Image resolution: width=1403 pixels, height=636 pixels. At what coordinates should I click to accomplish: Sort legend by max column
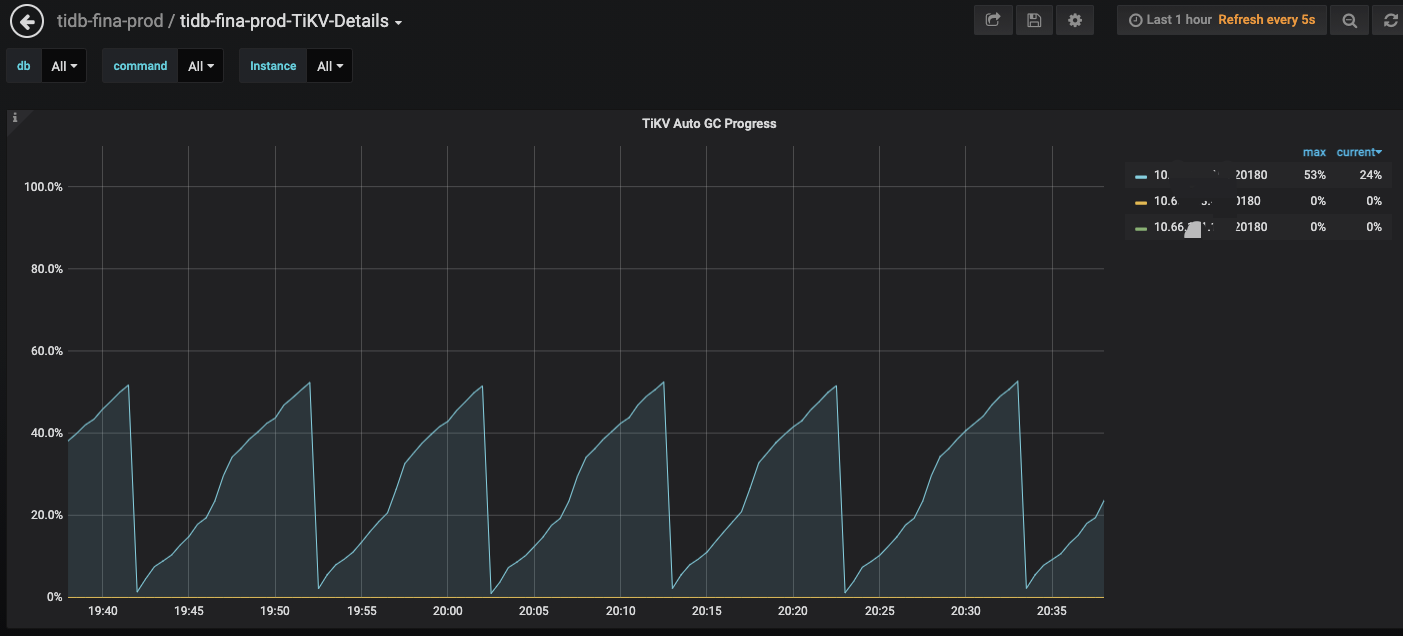click(1314, 152)
